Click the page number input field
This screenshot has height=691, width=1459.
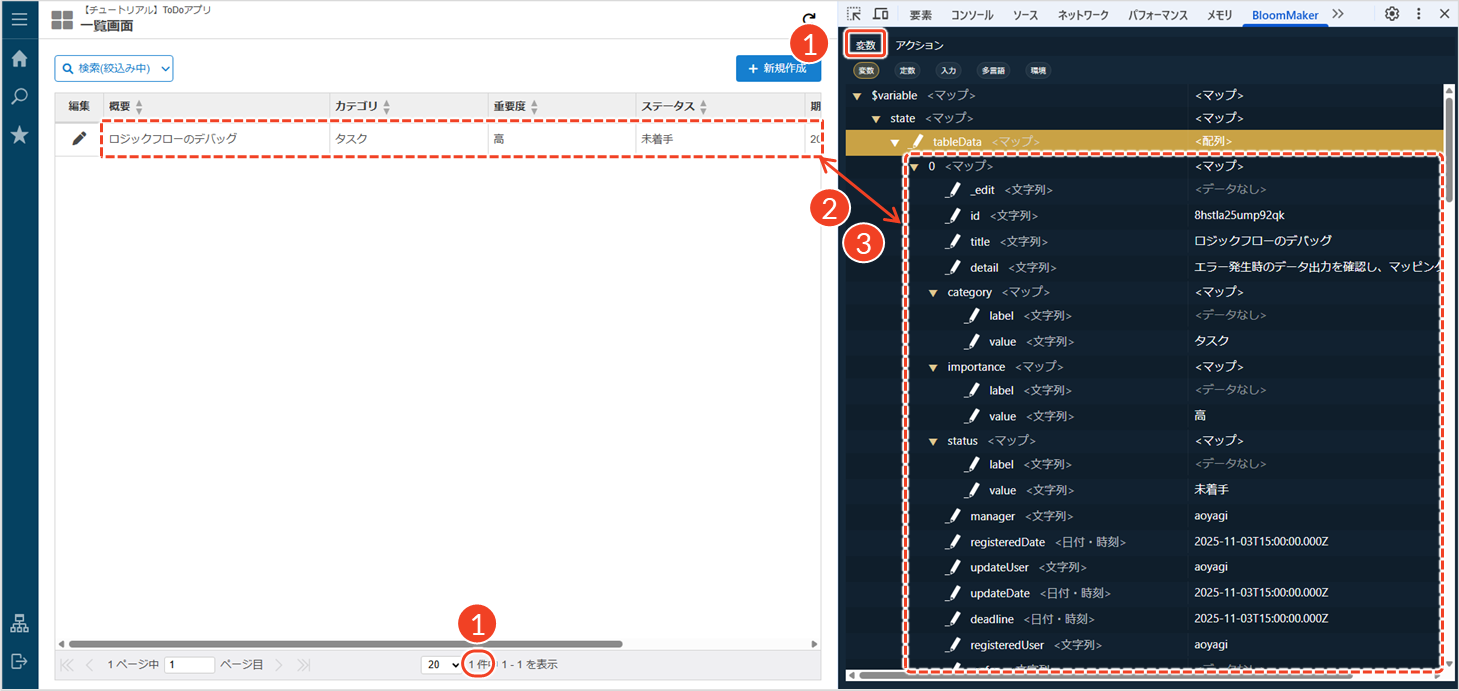[x=189, y=665]
